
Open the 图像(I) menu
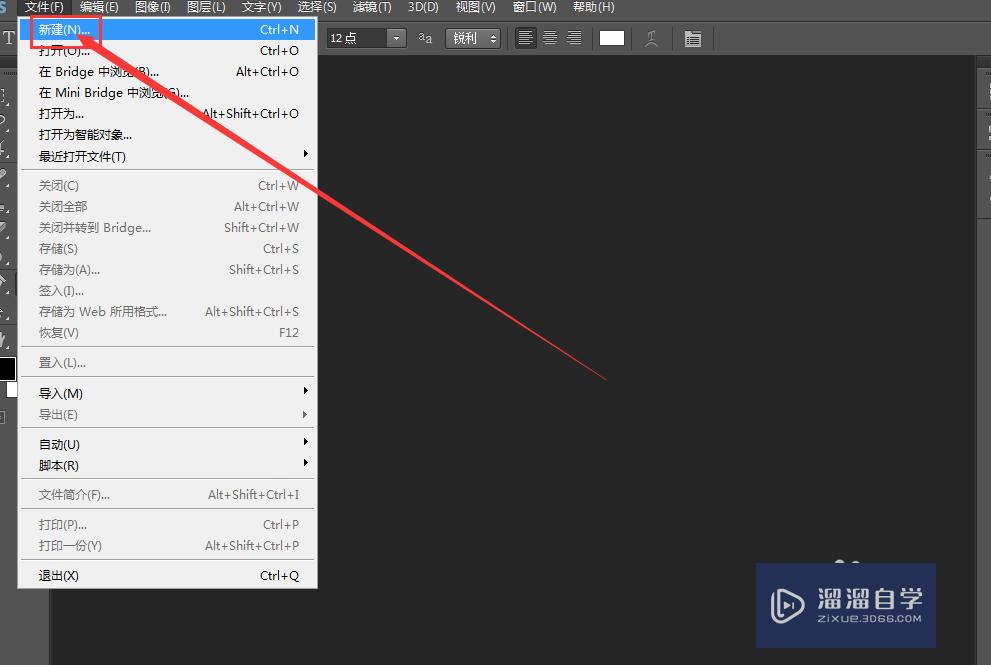[x=153, y=7]
